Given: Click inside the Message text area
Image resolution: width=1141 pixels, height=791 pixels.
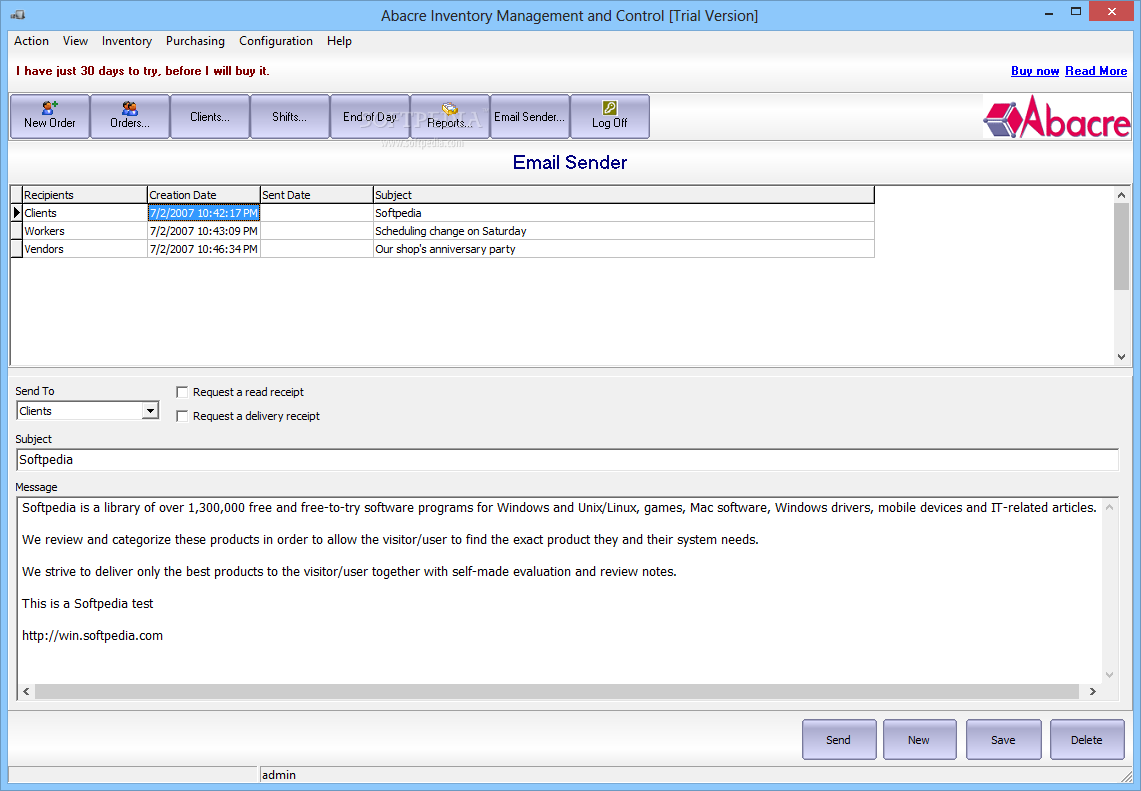Looking at the screenshot, I should [559, 589].
